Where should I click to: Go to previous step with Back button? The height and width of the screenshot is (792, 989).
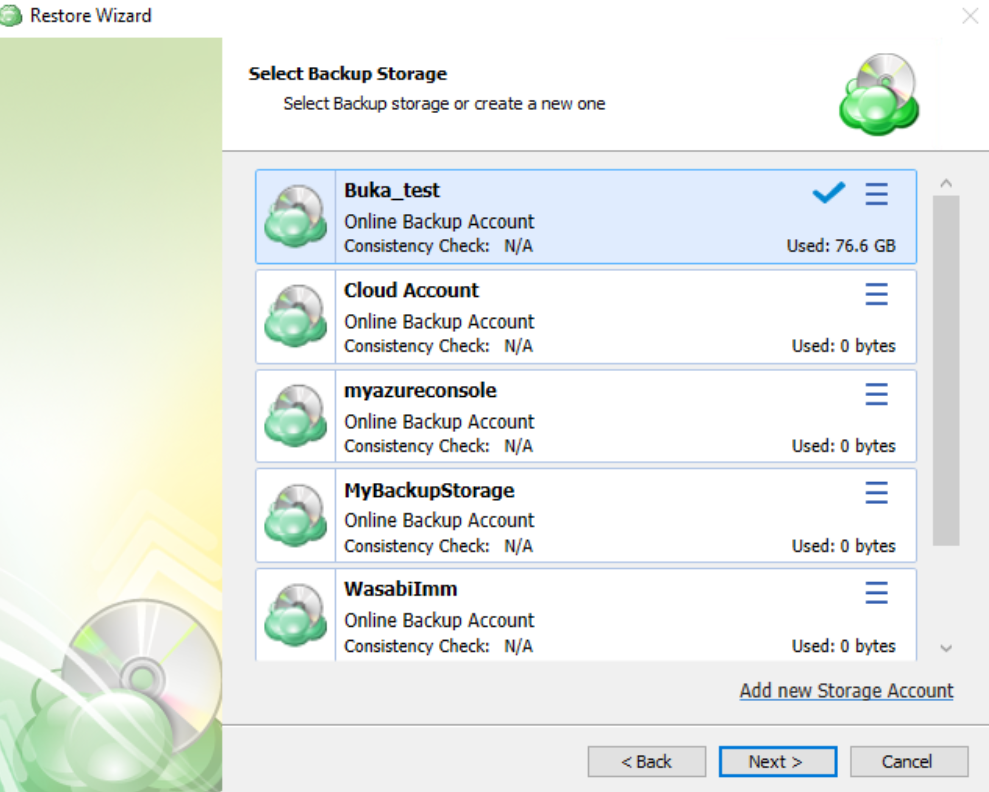647,762
